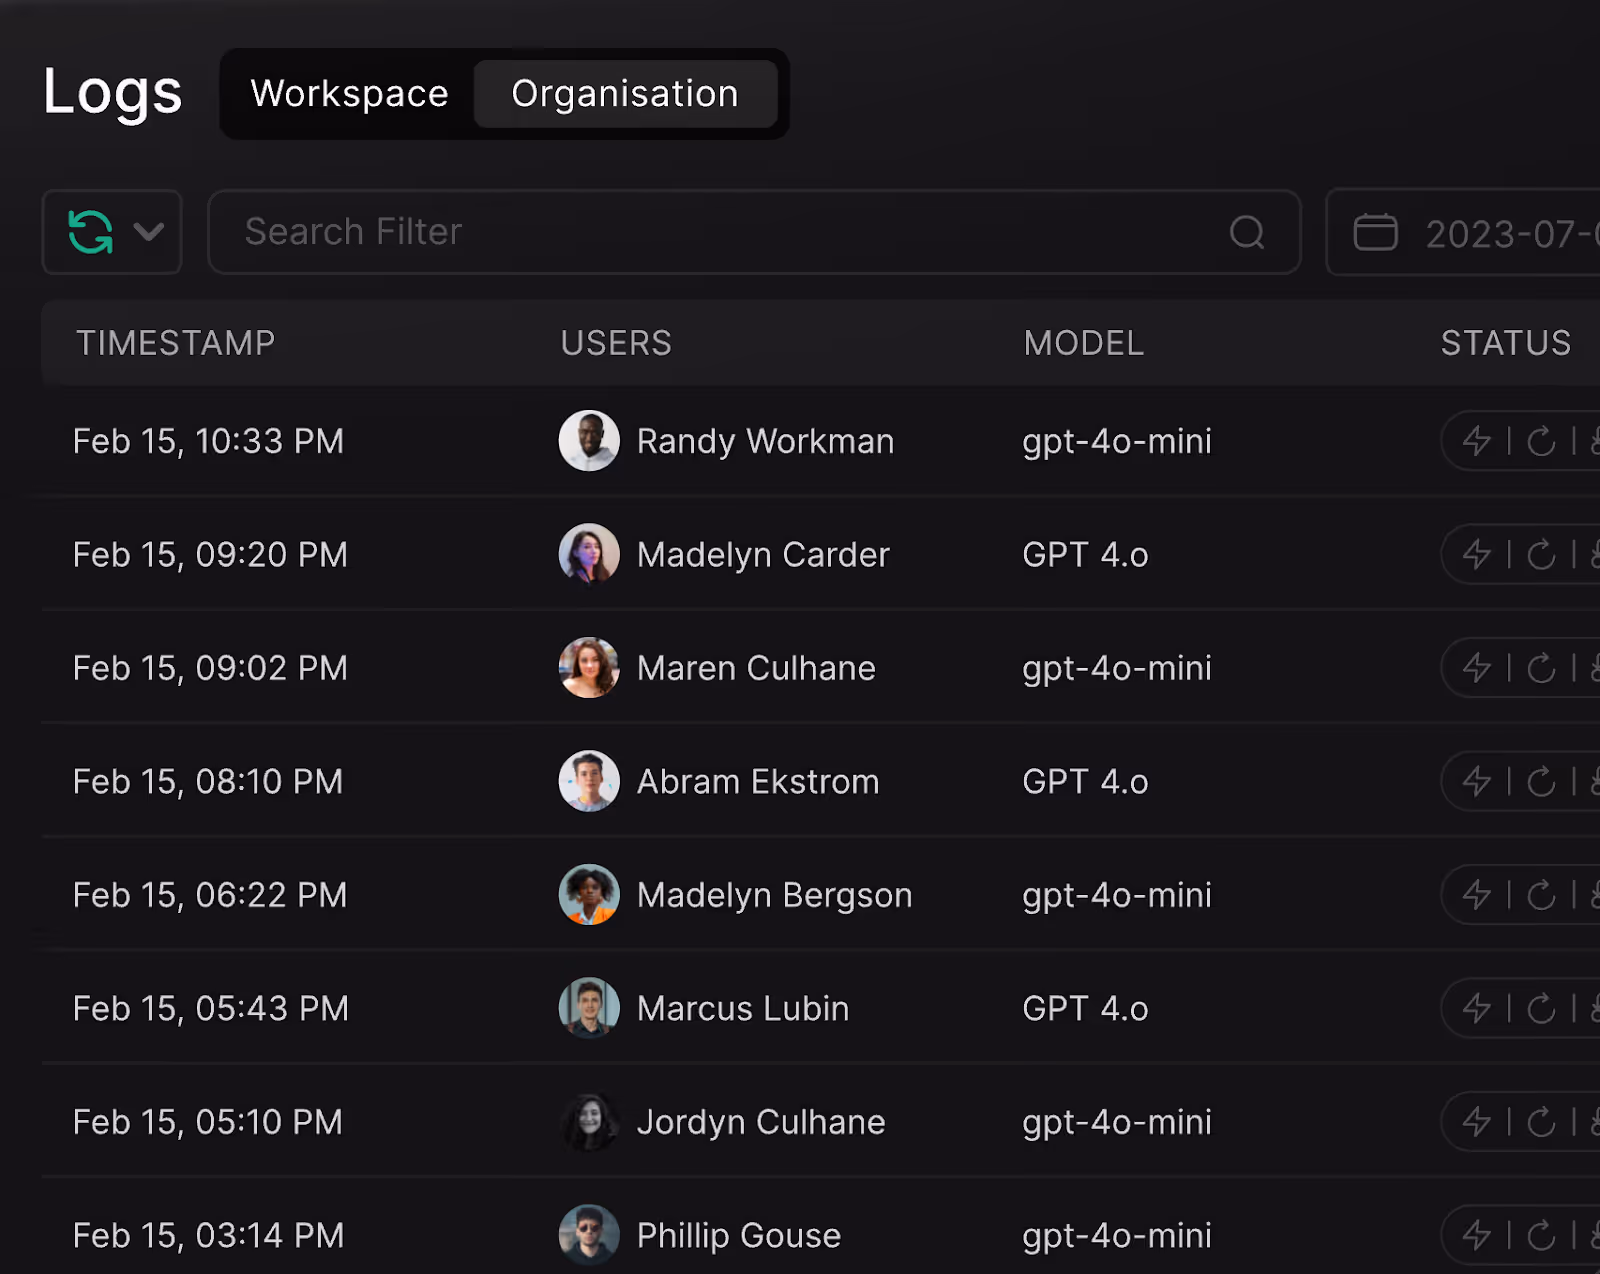
Task: Click the green refresh icon
Action: coord(90,232)
